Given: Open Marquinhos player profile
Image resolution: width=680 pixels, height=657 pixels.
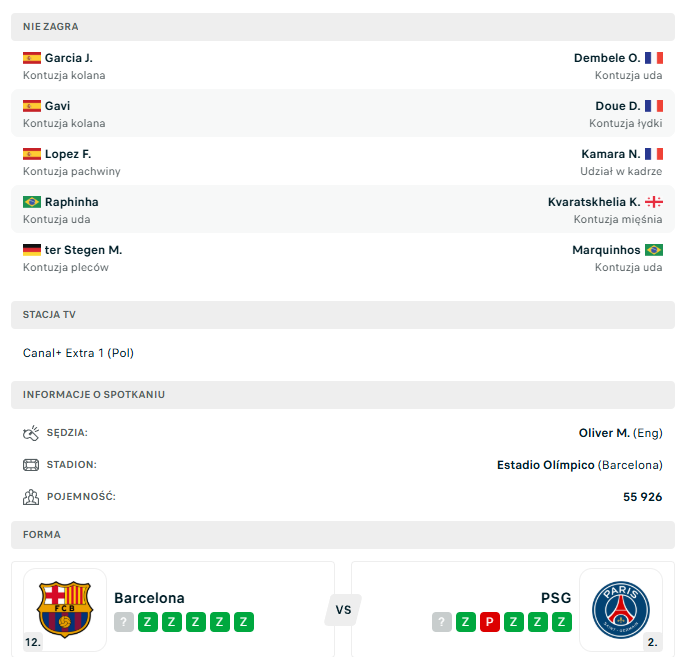Looking at the screenshot, I should (606, 250).
